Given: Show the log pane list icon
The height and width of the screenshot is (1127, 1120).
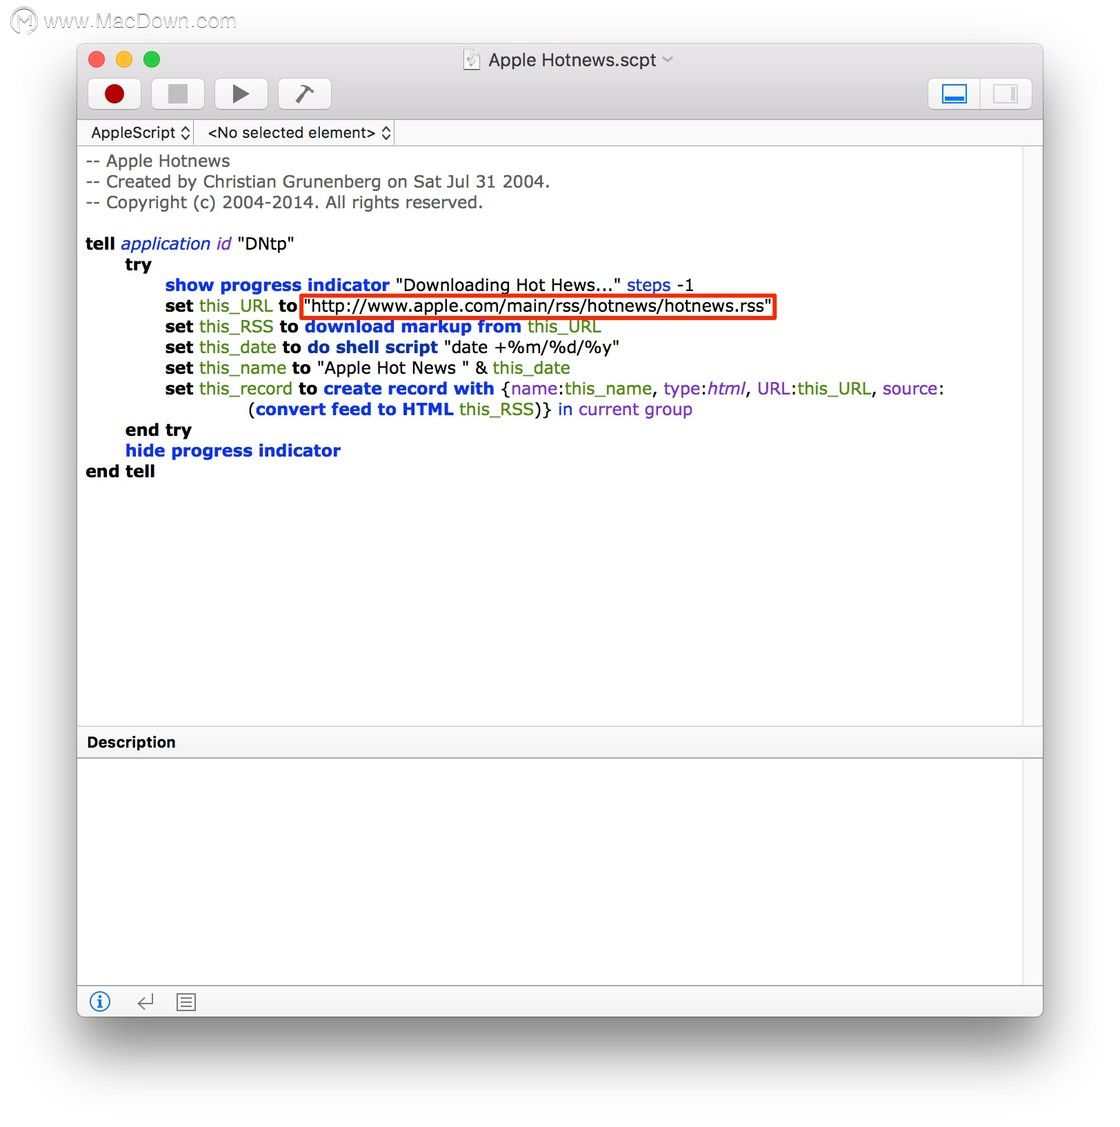Looking at the screenshot, I should [x=186, y=1002].
